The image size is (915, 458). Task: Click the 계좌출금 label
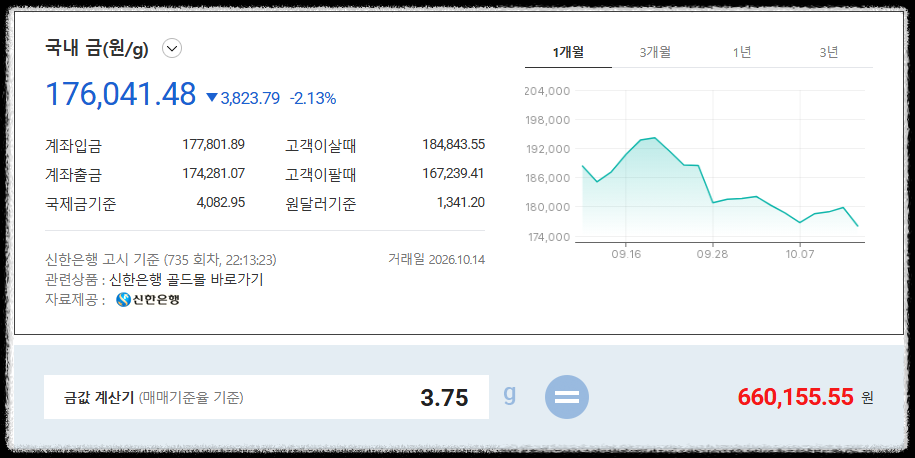pos(73,174)
